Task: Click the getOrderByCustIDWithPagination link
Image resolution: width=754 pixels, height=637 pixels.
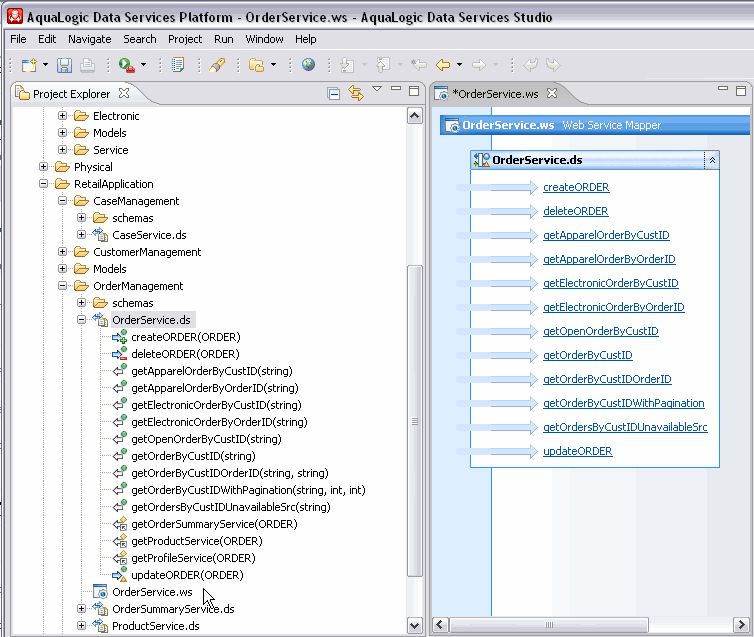Action: 624,403
